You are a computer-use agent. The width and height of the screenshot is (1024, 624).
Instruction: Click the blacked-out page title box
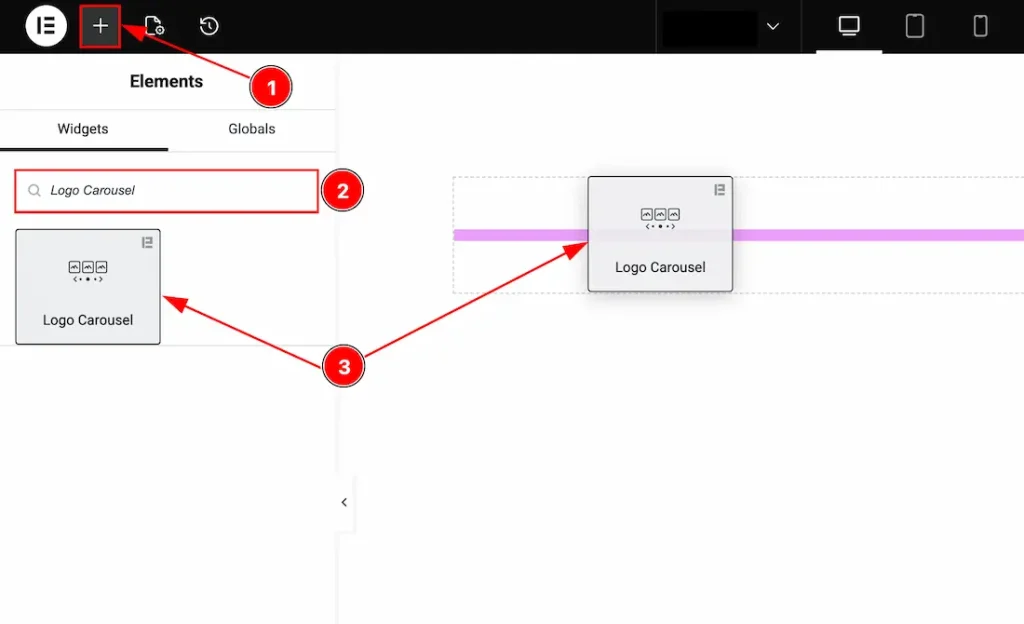tap(709, 28)
